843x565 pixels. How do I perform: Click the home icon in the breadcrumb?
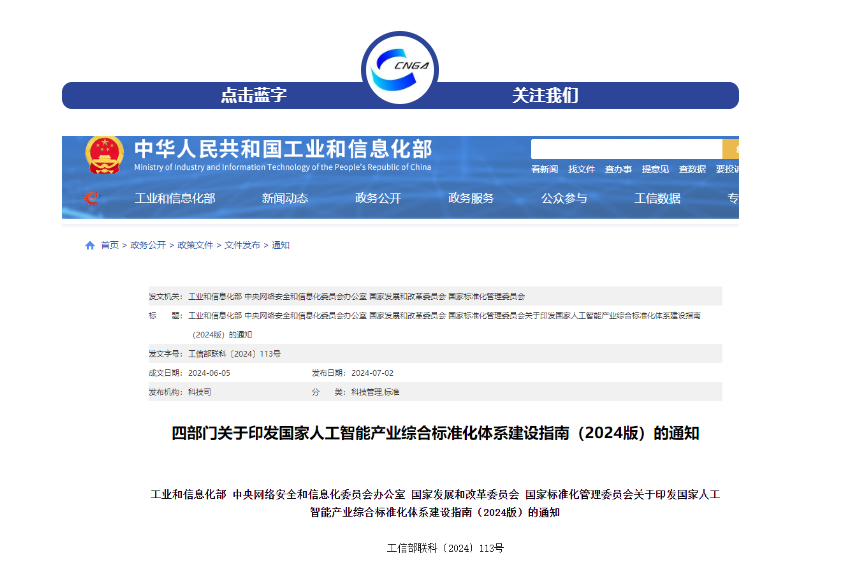(90, 245)
